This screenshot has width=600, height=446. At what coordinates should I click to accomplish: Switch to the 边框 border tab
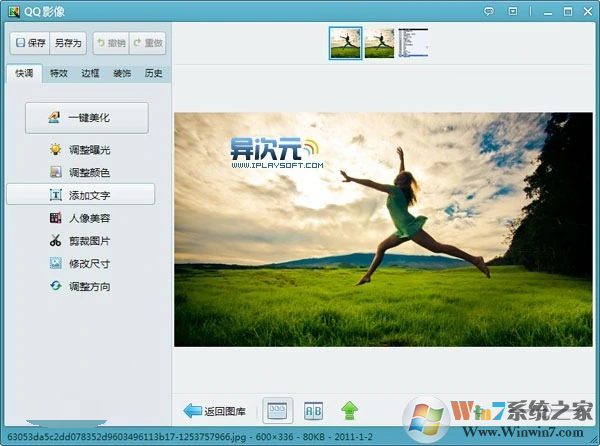point(90,73)
